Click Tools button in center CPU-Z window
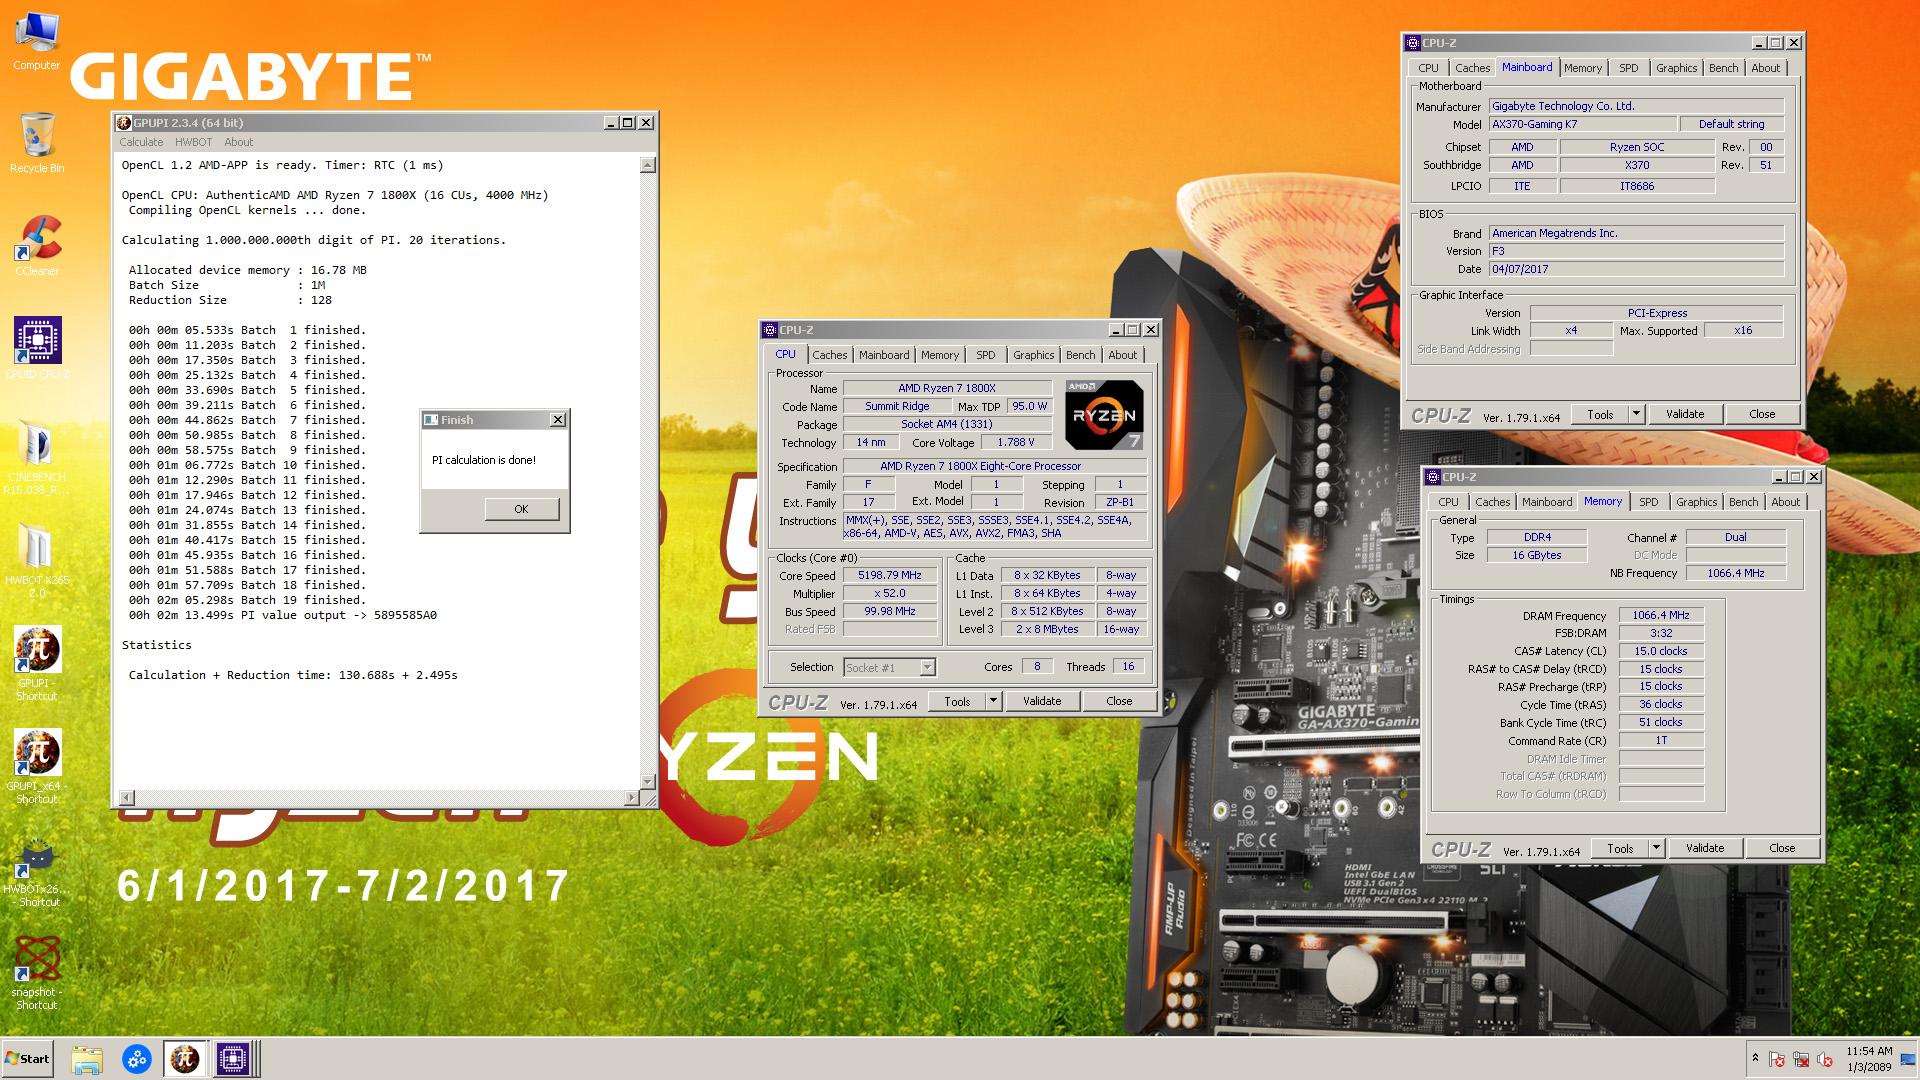The height and width of the screenshot is (1080, 1920). coord(957,702)
